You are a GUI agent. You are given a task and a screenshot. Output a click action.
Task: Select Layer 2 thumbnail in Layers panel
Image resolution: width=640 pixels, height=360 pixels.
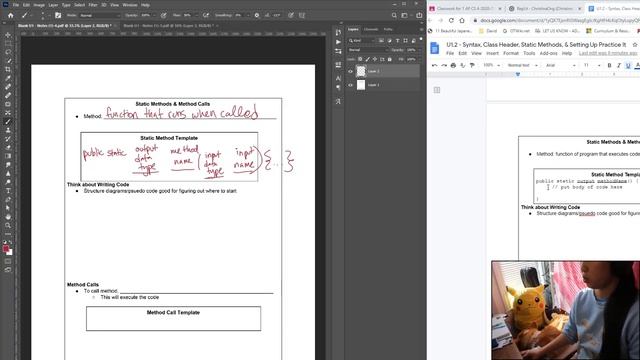pyautogui.click(x=361, y=71)
